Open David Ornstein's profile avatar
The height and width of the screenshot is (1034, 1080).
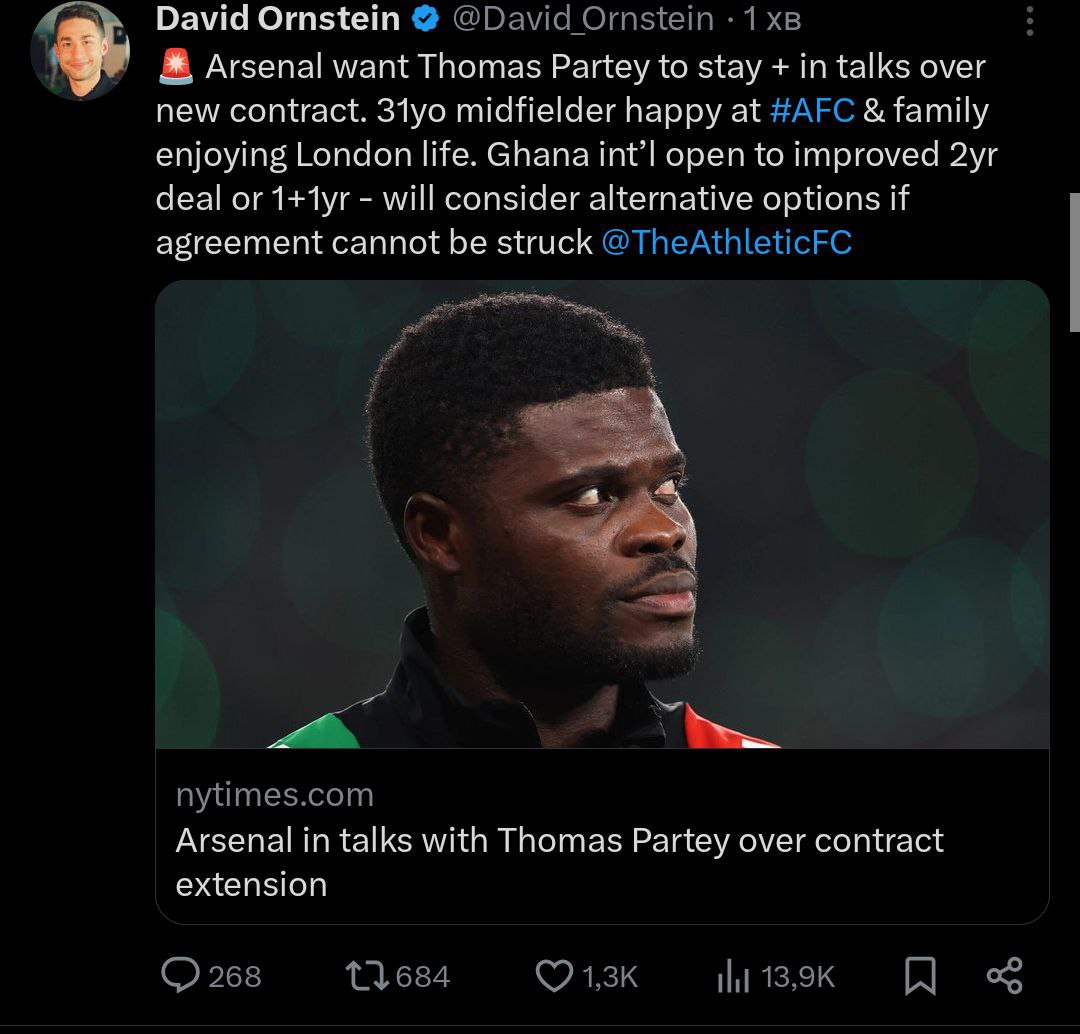tap(80, 52)
